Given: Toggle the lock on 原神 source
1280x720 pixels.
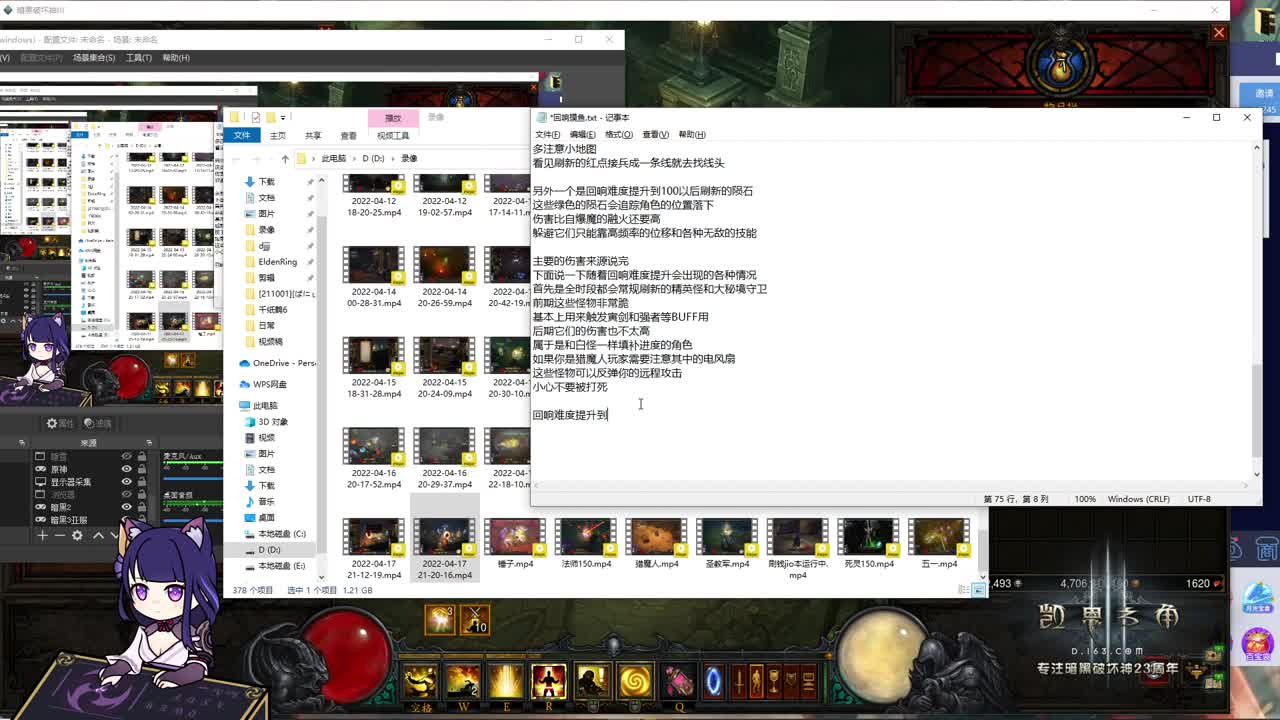Looking at the screenshot, I should 142,468.
